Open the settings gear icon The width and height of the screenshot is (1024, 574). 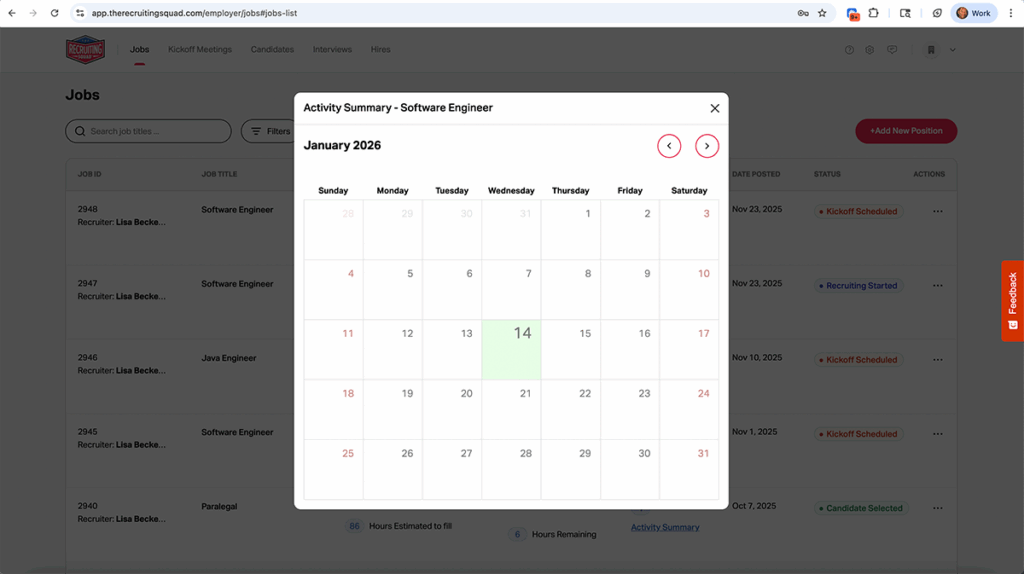[869, 50]
